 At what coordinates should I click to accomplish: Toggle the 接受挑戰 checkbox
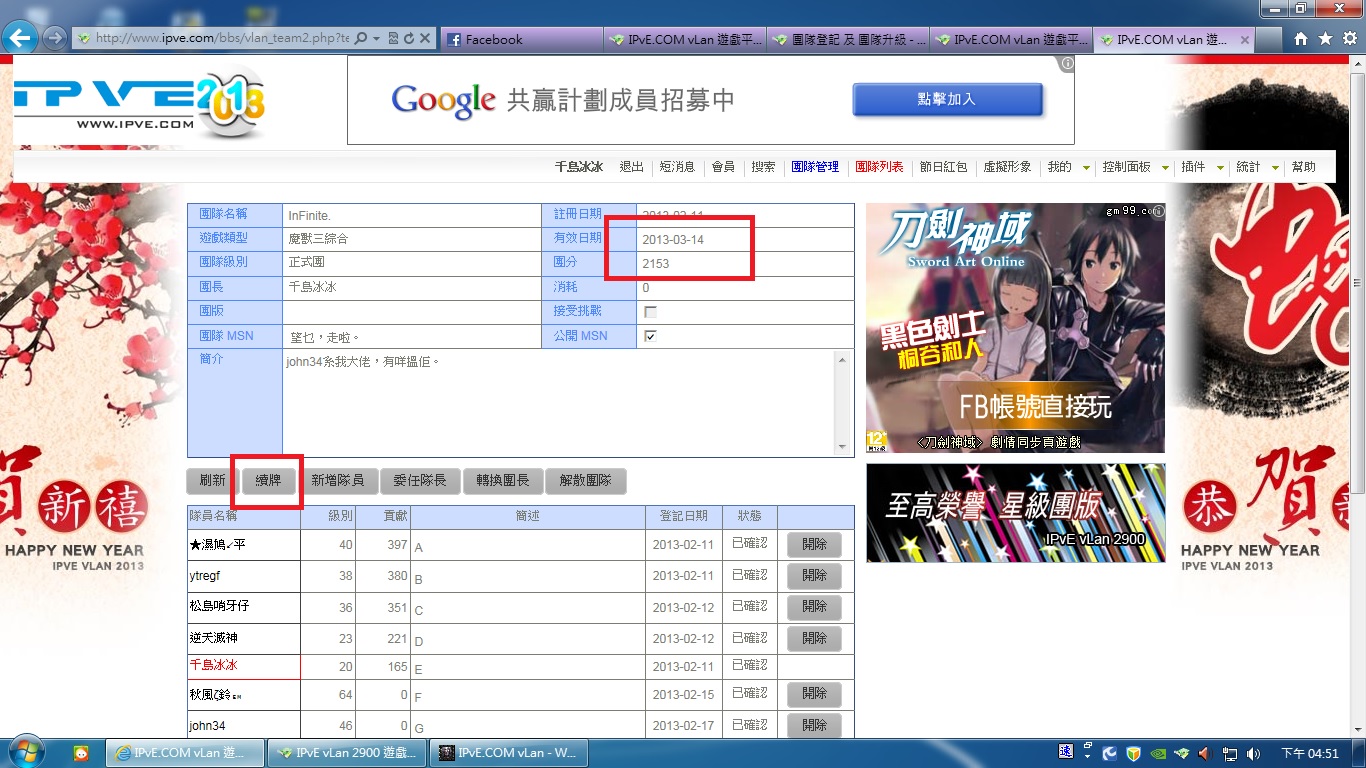click(651, 312)
